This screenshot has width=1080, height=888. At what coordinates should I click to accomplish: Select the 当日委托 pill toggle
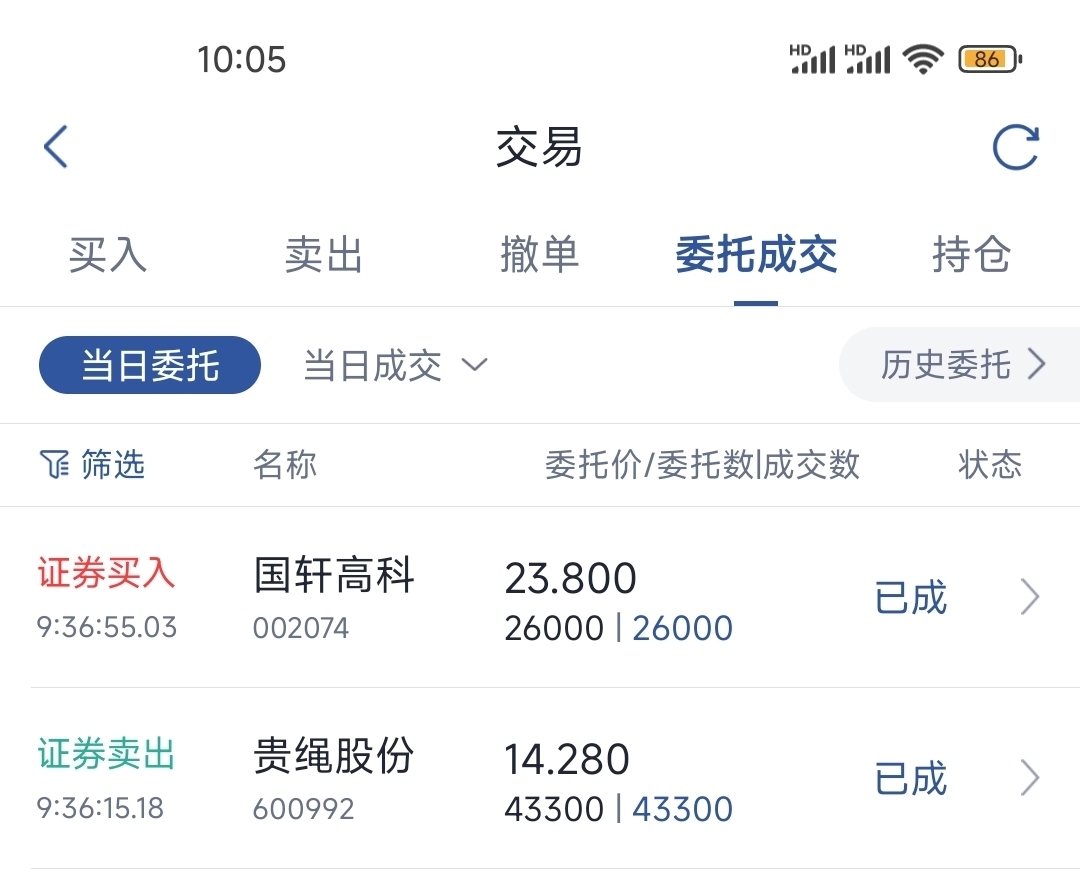(x=150, y=365)
